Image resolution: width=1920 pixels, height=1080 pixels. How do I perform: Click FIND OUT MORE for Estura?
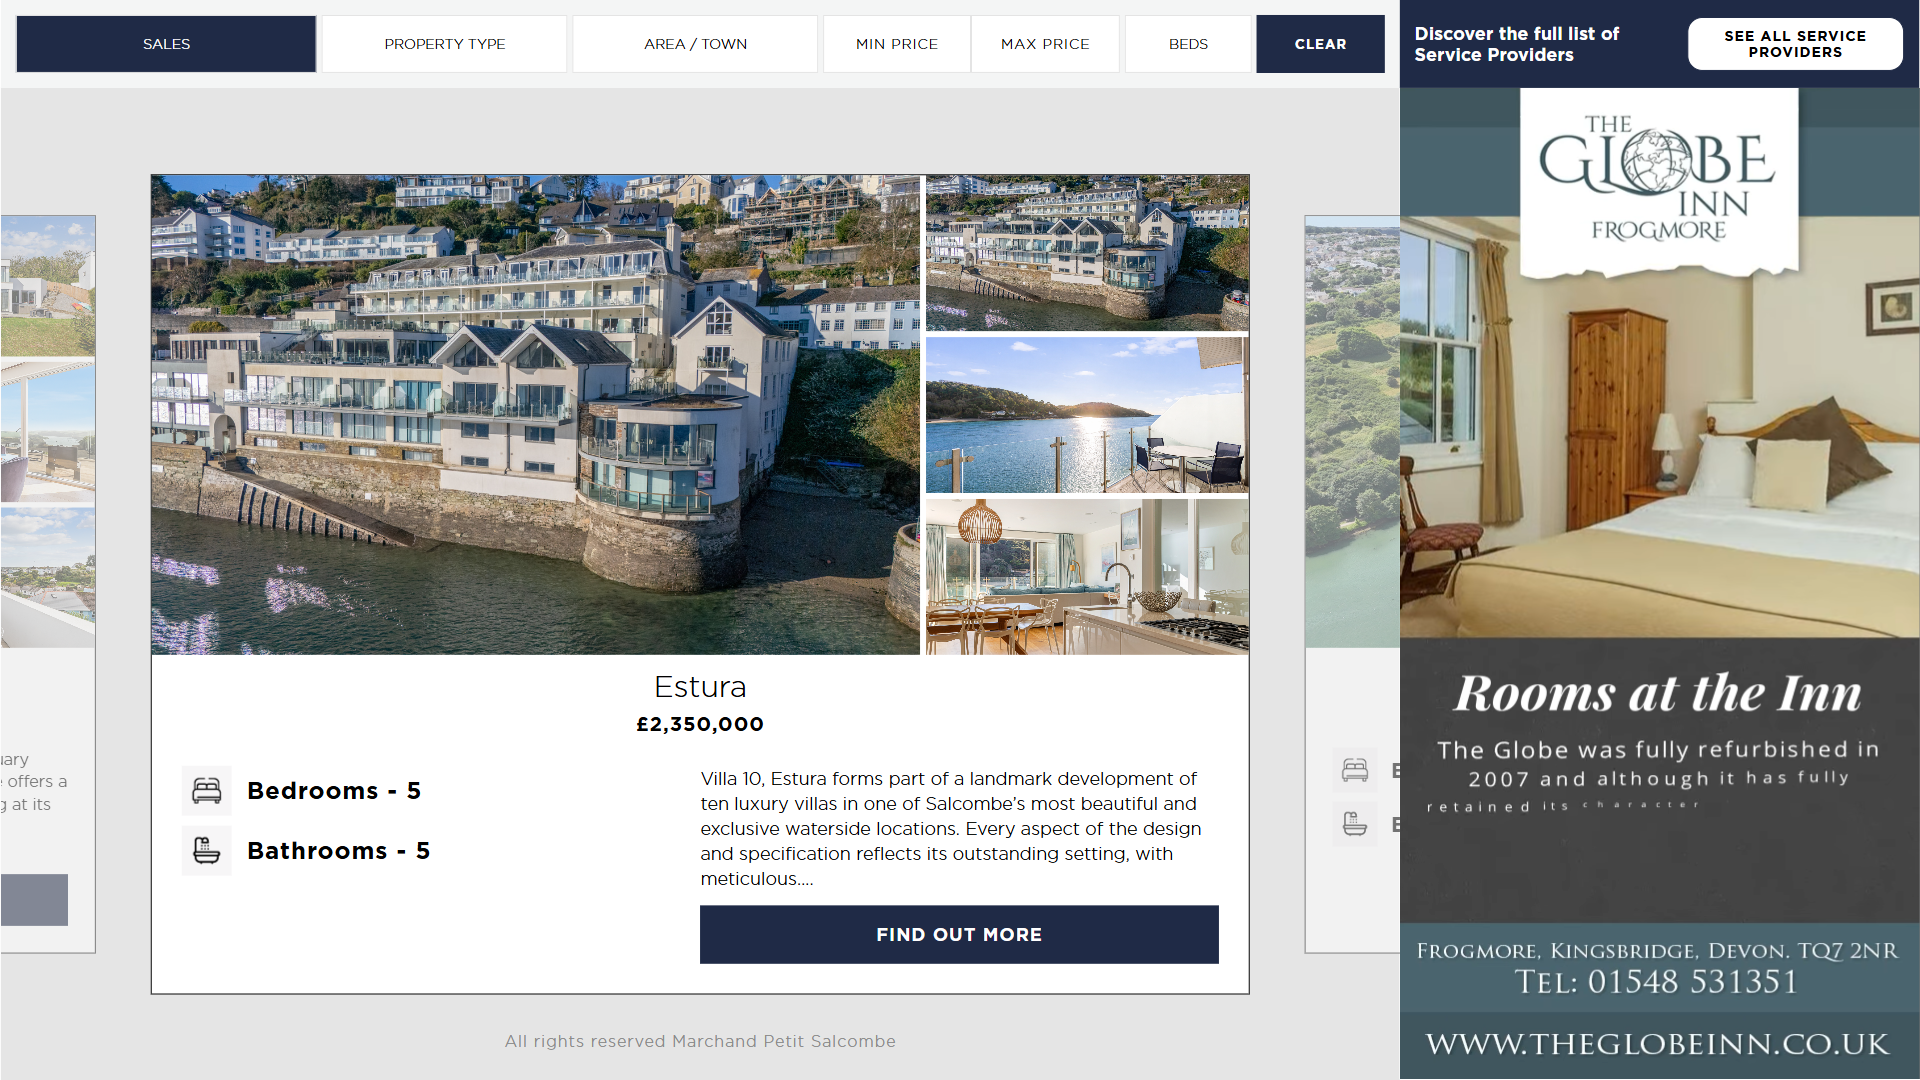click(x=959, y=935)
